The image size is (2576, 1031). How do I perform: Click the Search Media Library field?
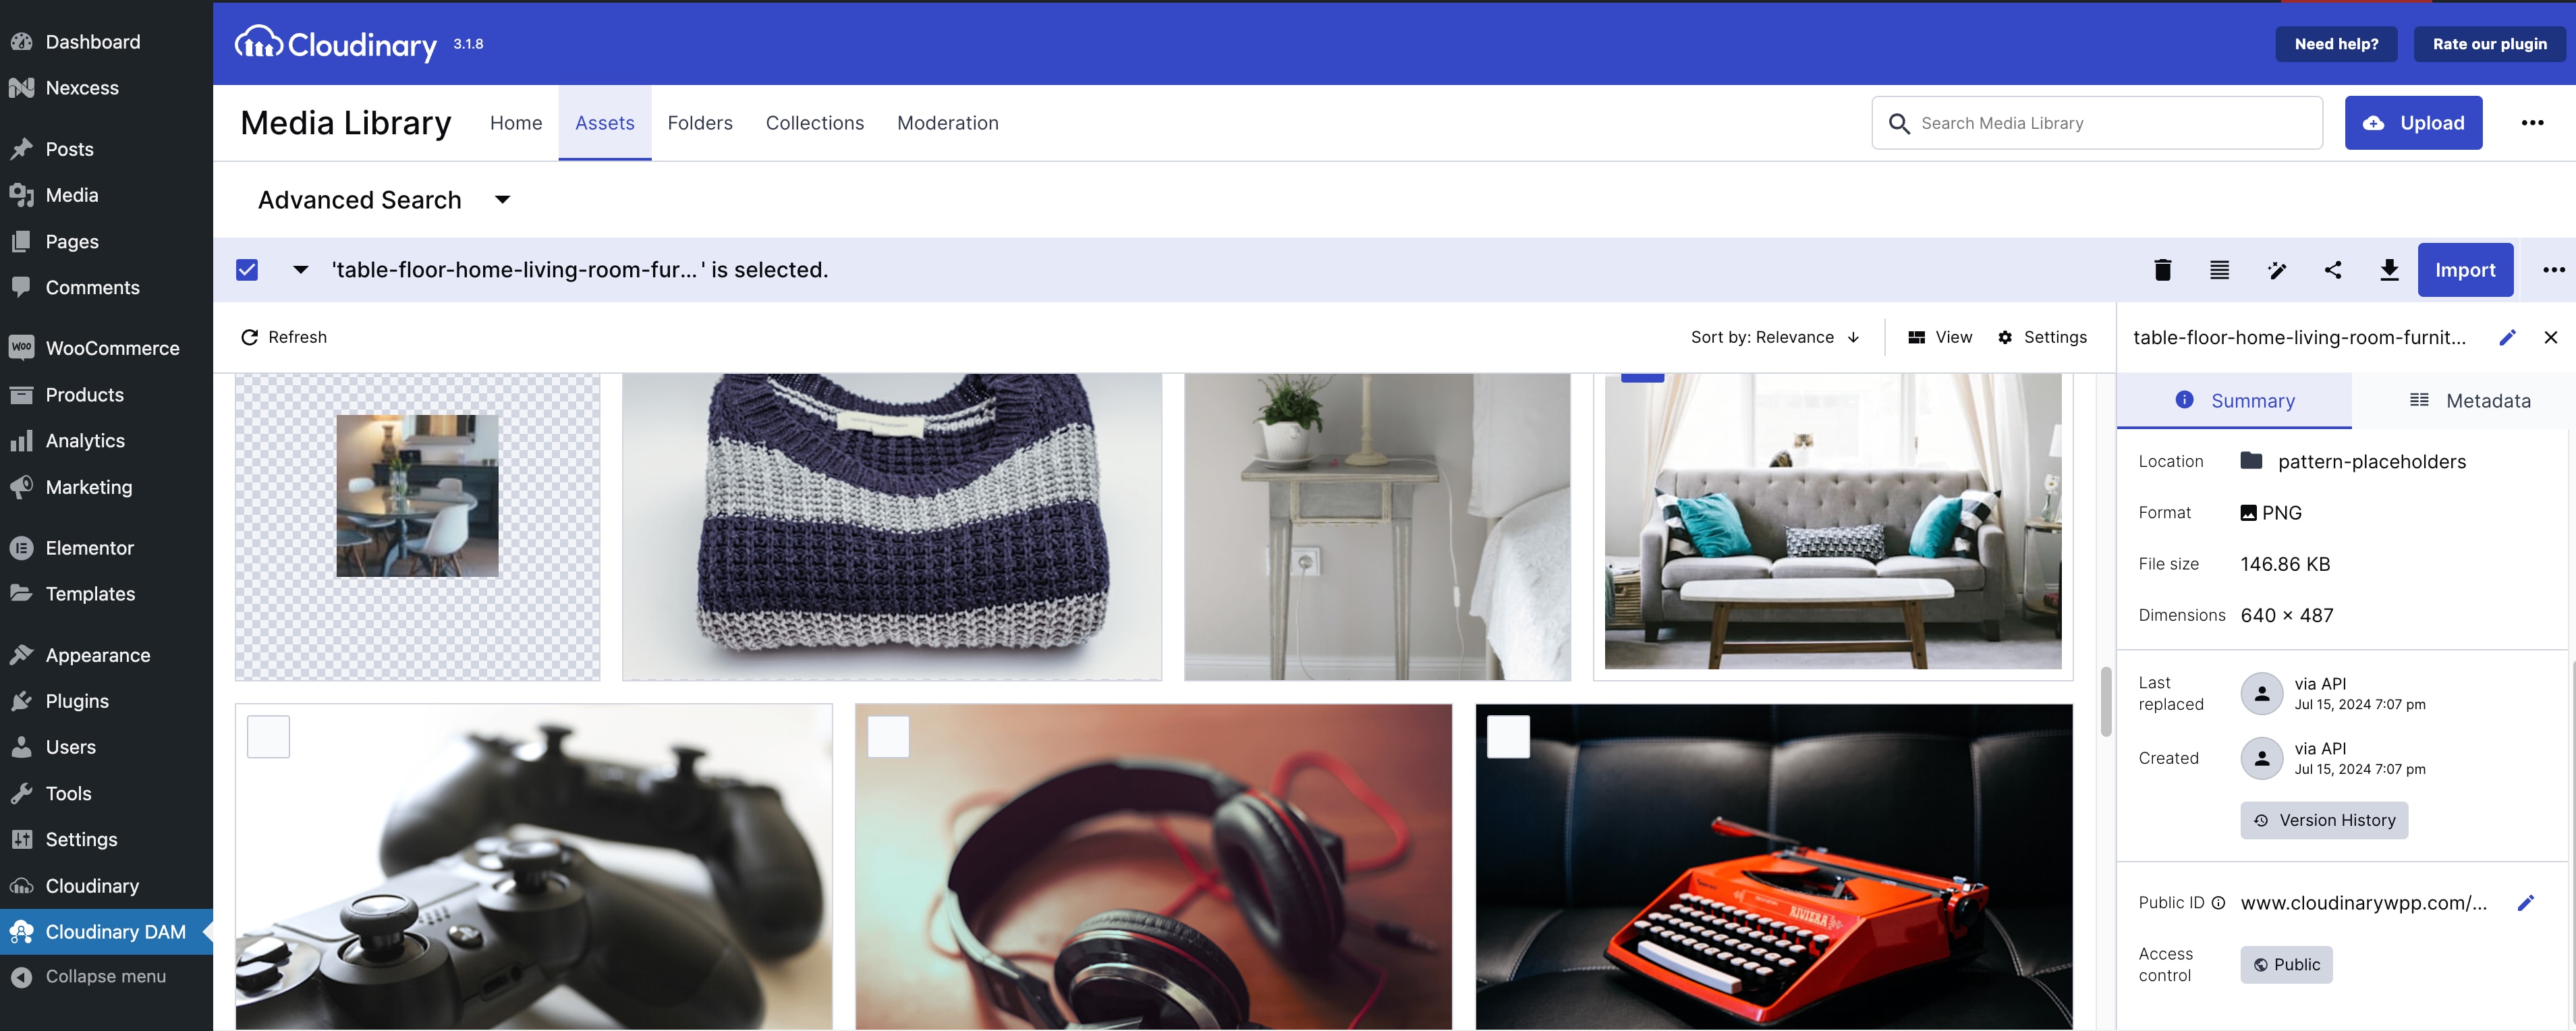2097,123
